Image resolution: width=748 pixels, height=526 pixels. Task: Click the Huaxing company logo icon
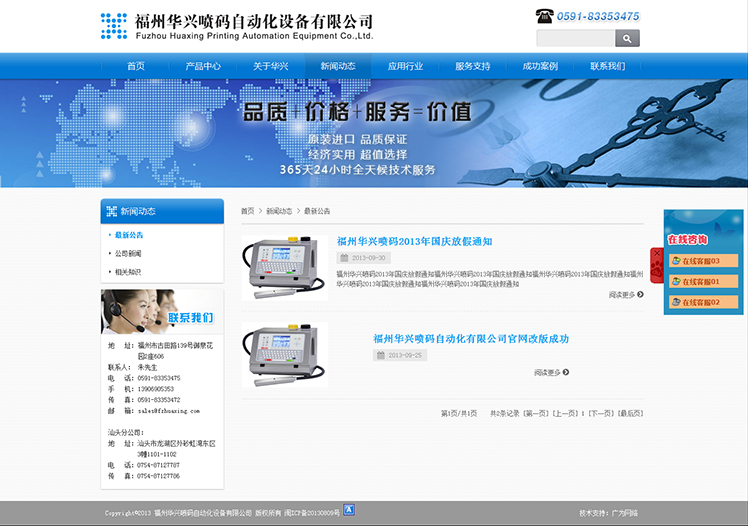(x=114, y=26)
